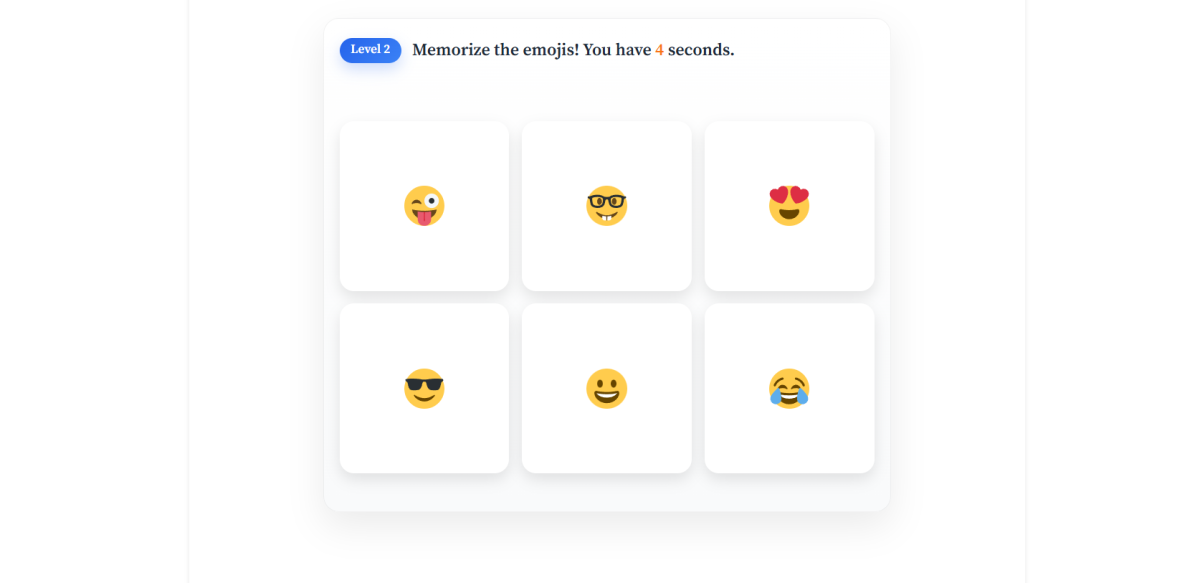Select the white card holding the heart-eyes emoji
1200x583 pixels.
pyautogui.click(x=789, y=206)
